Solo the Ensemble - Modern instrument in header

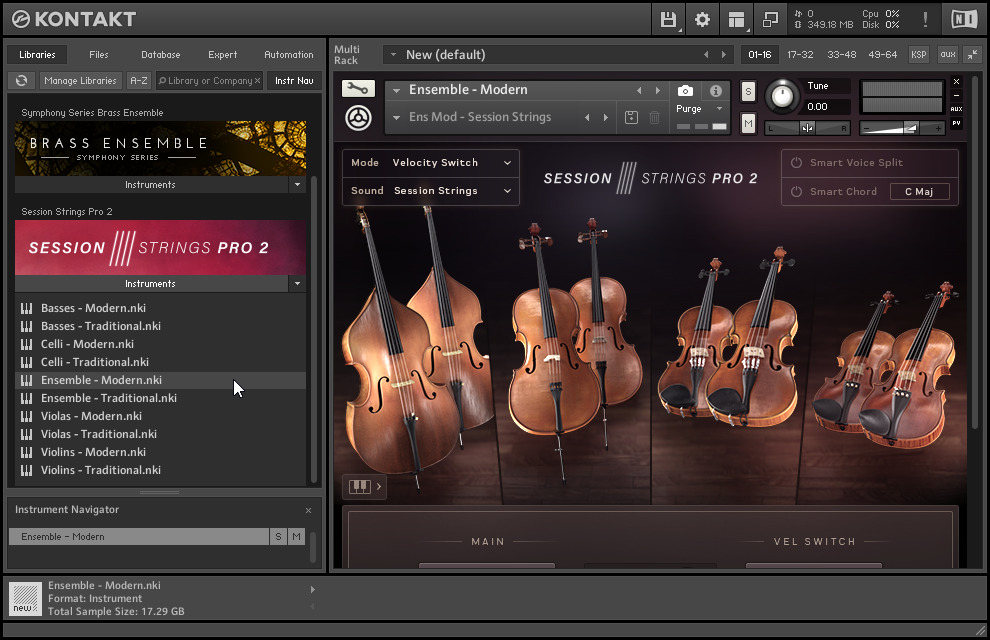tap(748, 92)
